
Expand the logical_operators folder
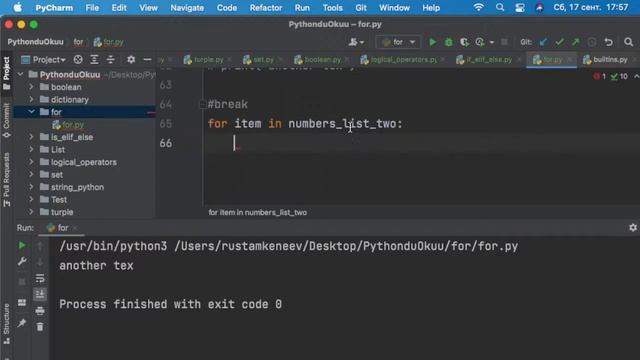(x=31, y=162)
